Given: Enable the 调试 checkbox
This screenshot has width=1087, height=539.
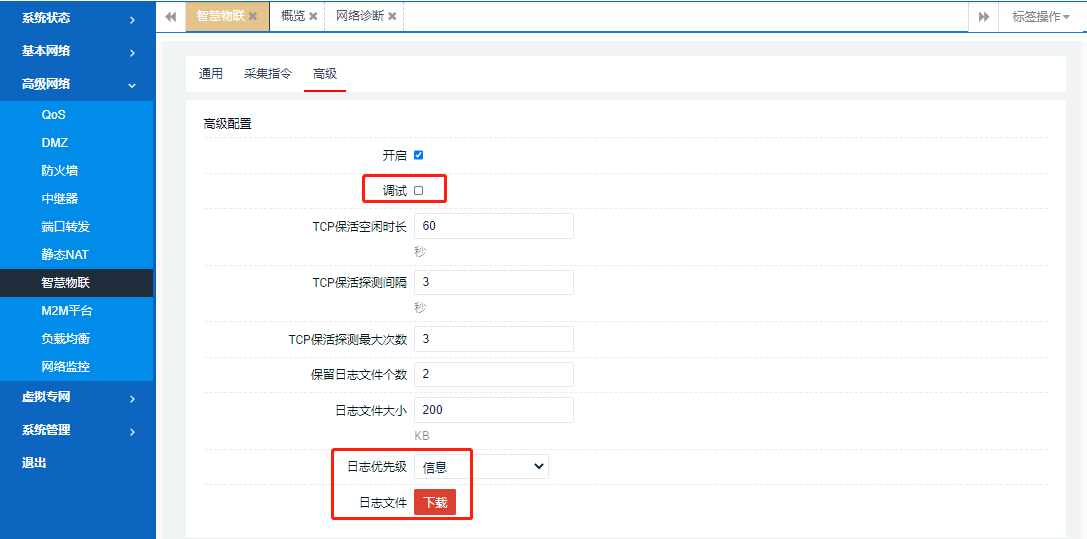Looking at the screenshot, I should pos(418,190).
